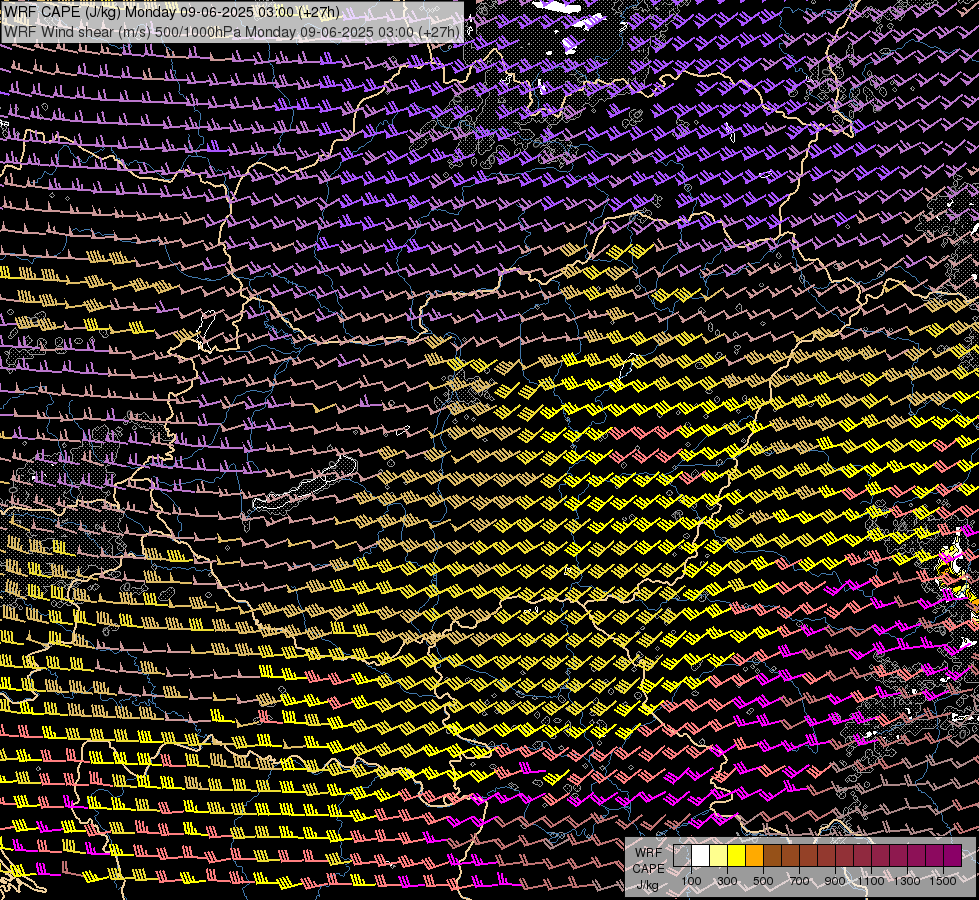Click the legend value 1500
This screenshot has width=979, height=900.
943,881
